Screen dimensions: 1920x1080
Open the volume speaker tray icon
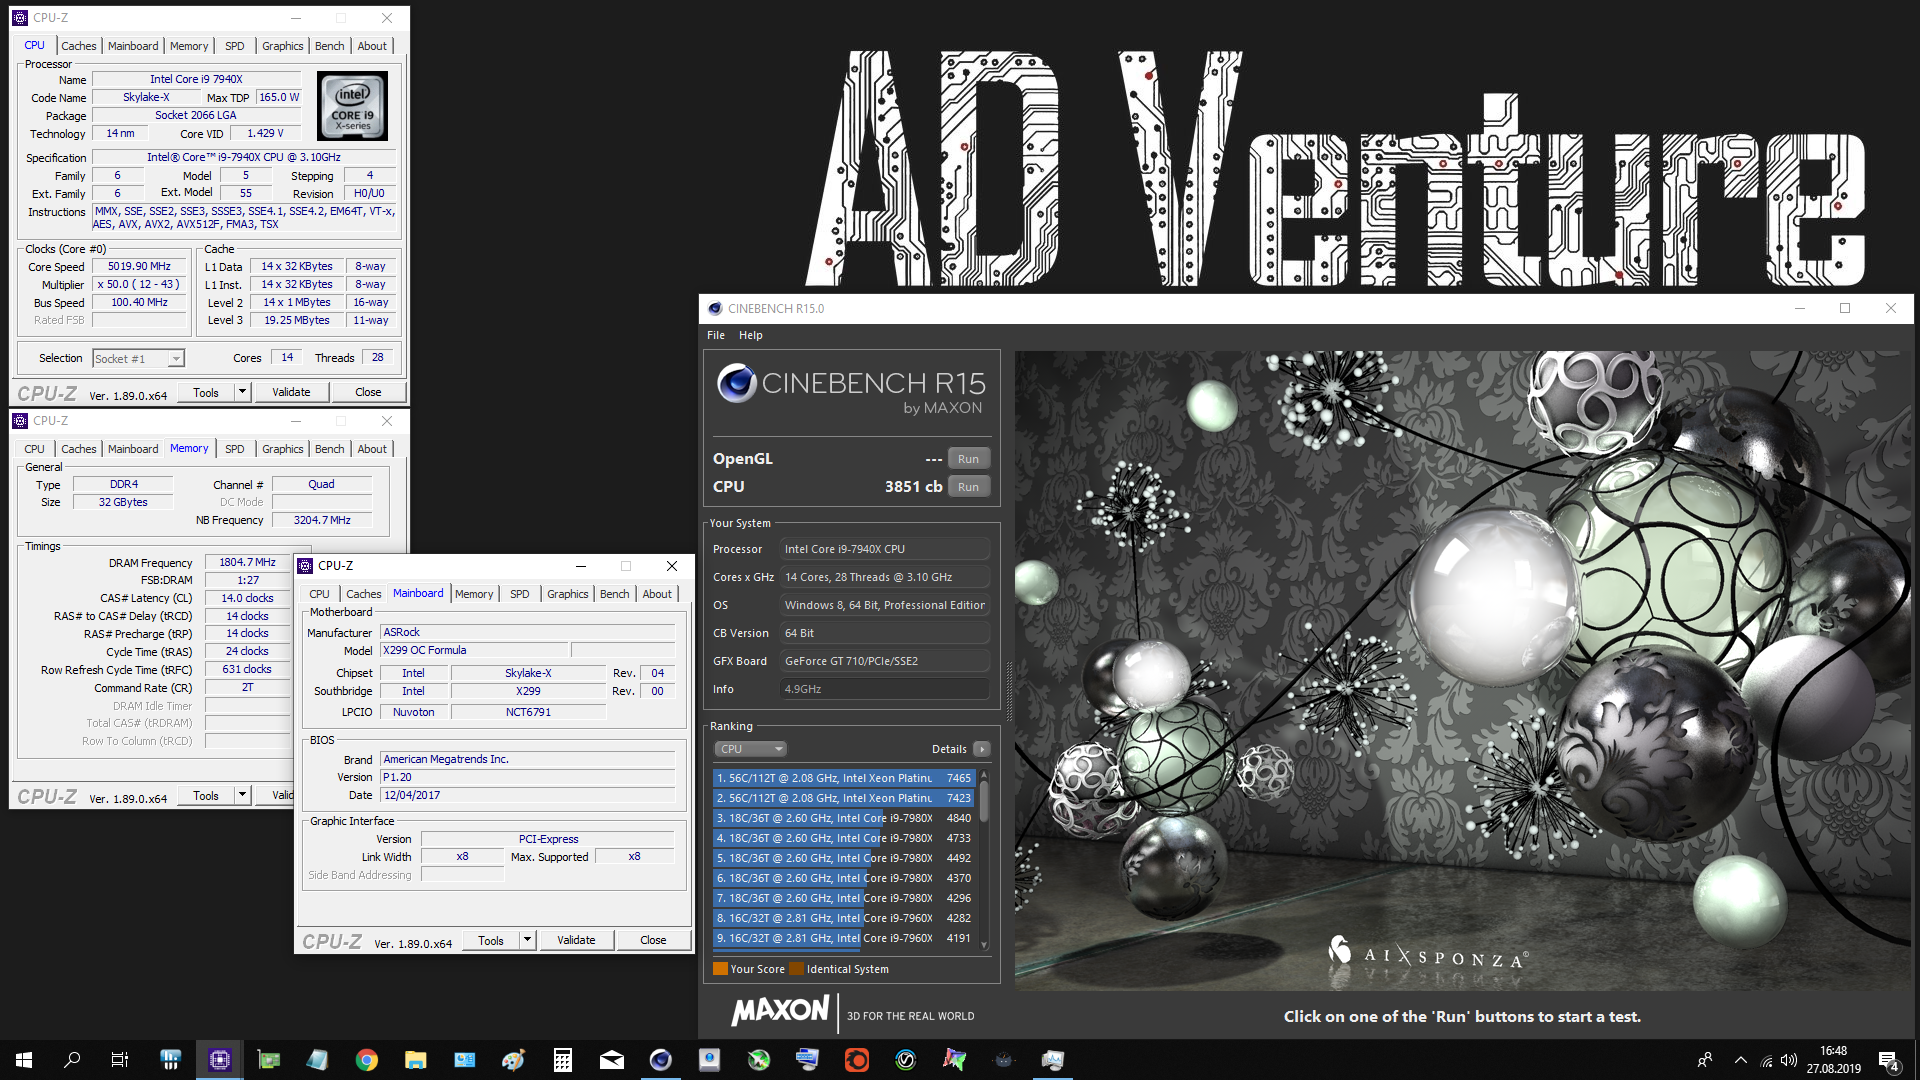coord(1789,1060)
